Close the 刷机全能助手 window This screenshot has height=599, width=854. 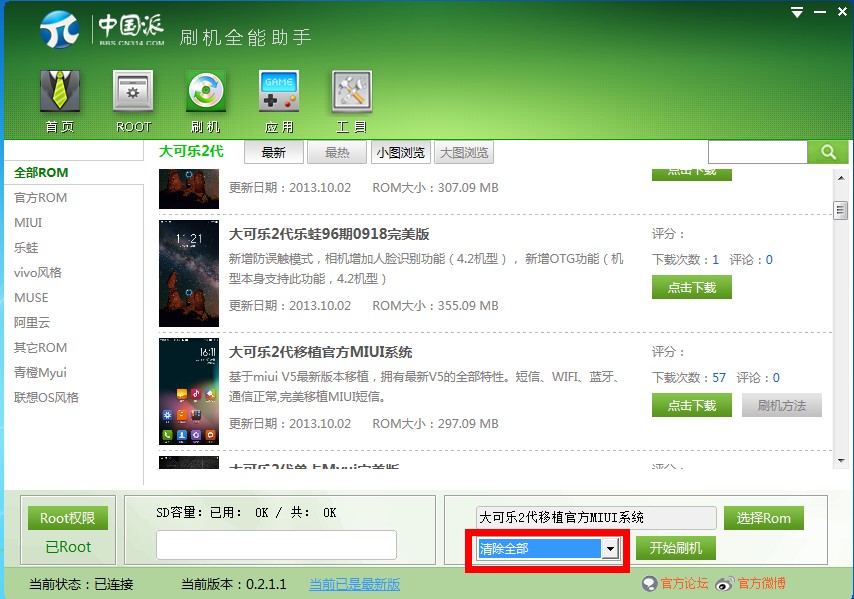pos(842,11)
